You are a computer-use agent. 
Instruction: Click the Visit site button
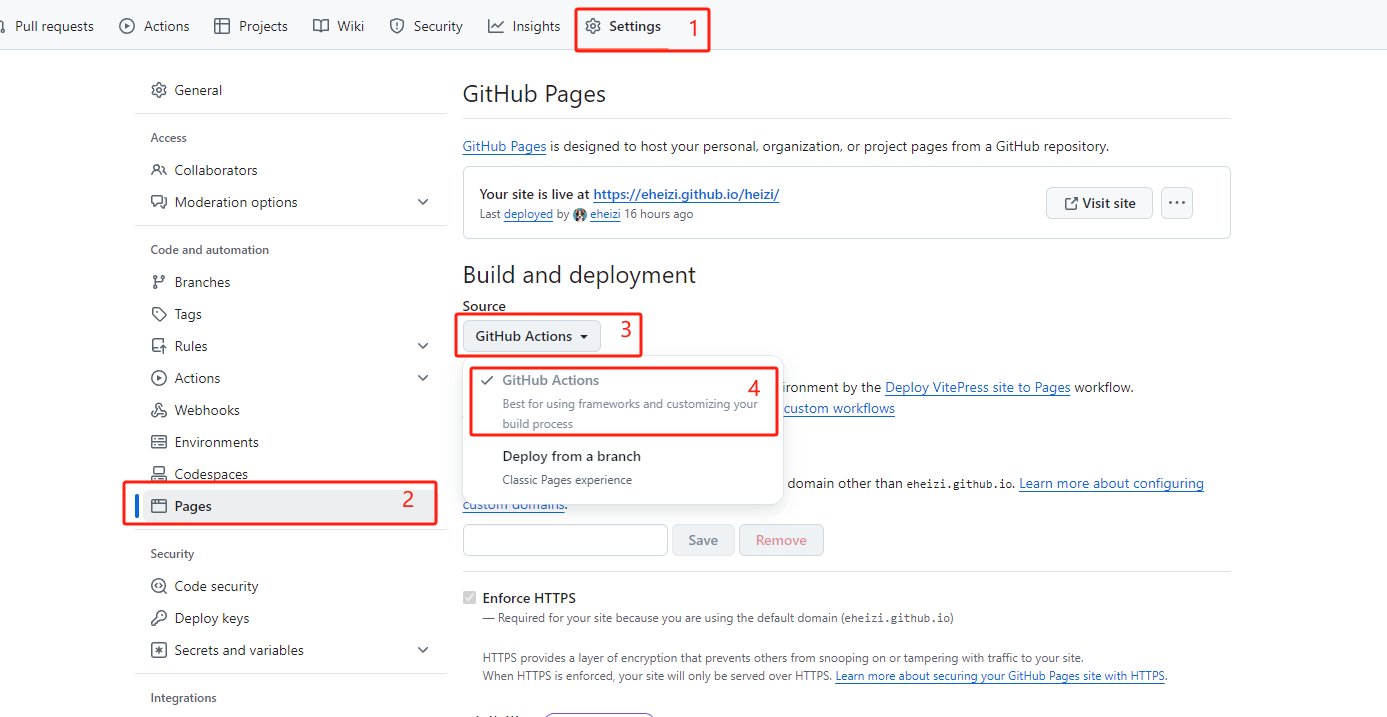click(1099, 202)
